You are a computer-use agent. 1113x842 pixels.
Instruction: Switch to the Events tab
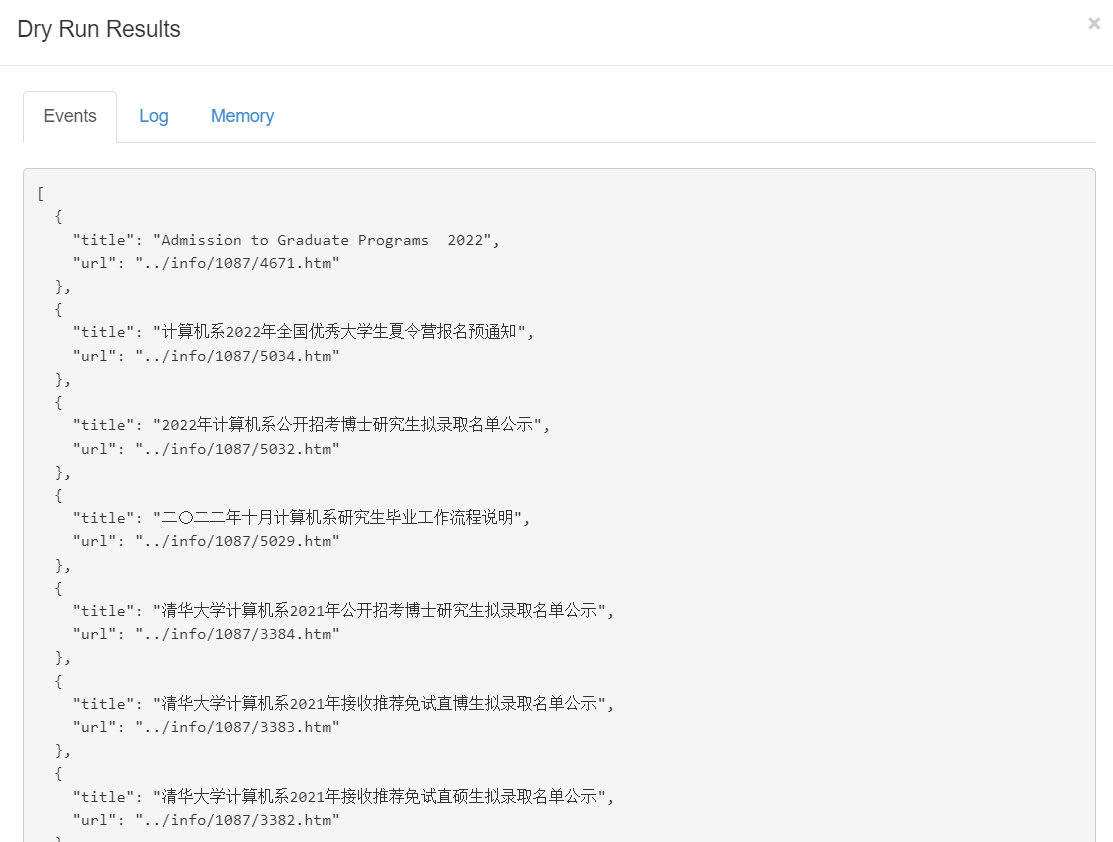point(70,116)
